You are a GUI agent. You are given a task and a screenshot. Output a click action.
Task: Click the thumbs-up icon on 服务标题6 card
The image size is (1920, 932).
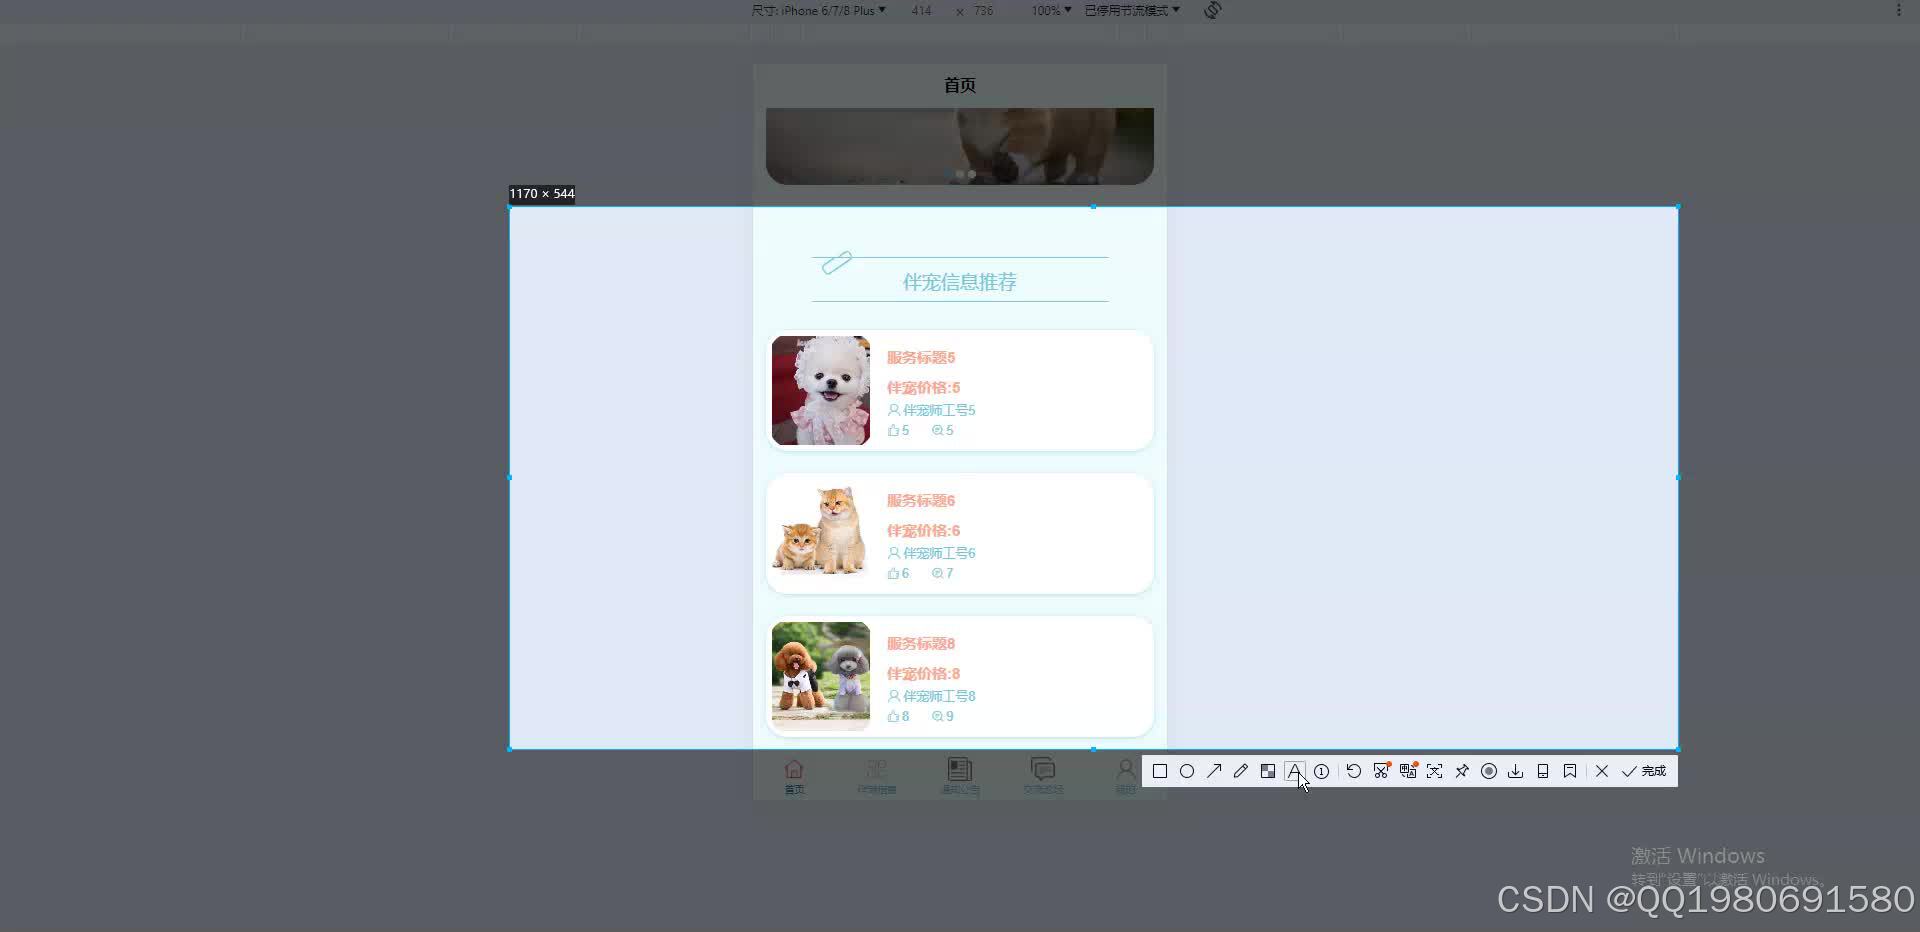tap(893, 574)
